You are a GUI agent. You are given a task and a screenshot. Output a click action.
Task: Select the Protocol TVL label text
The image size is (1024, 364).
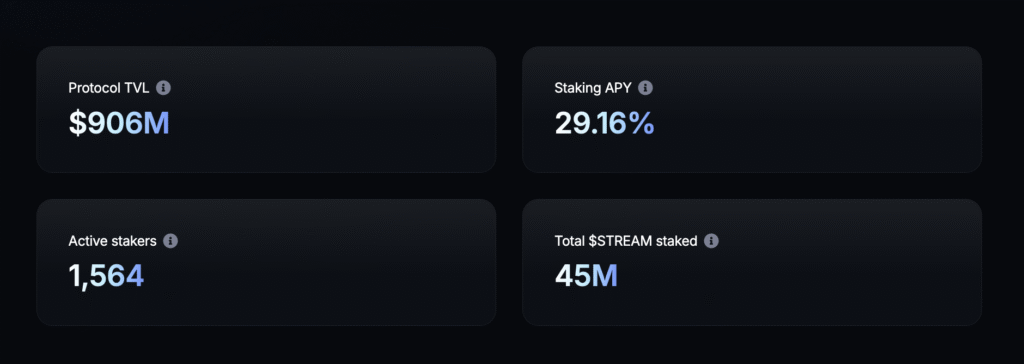tap(109, 88)
